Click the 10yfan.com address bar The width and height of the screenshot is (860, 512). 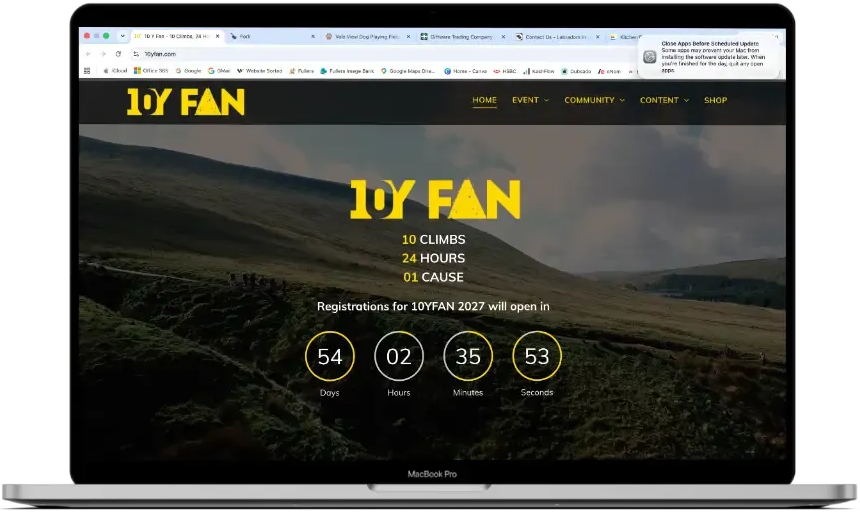pyautogui.click(x=384, y=54)
